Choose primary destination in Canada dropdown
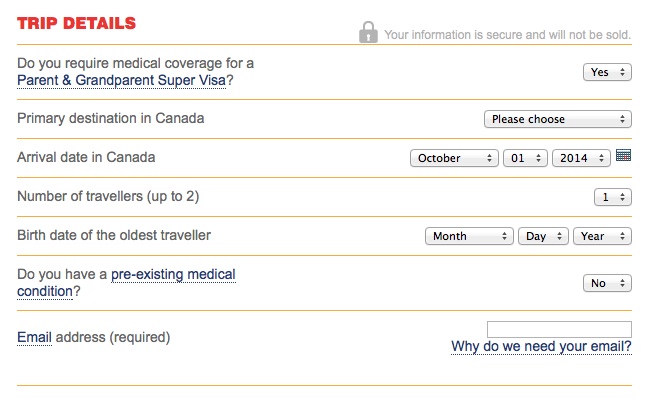Screen dimensions: 647x398 (x=557, y=119)
